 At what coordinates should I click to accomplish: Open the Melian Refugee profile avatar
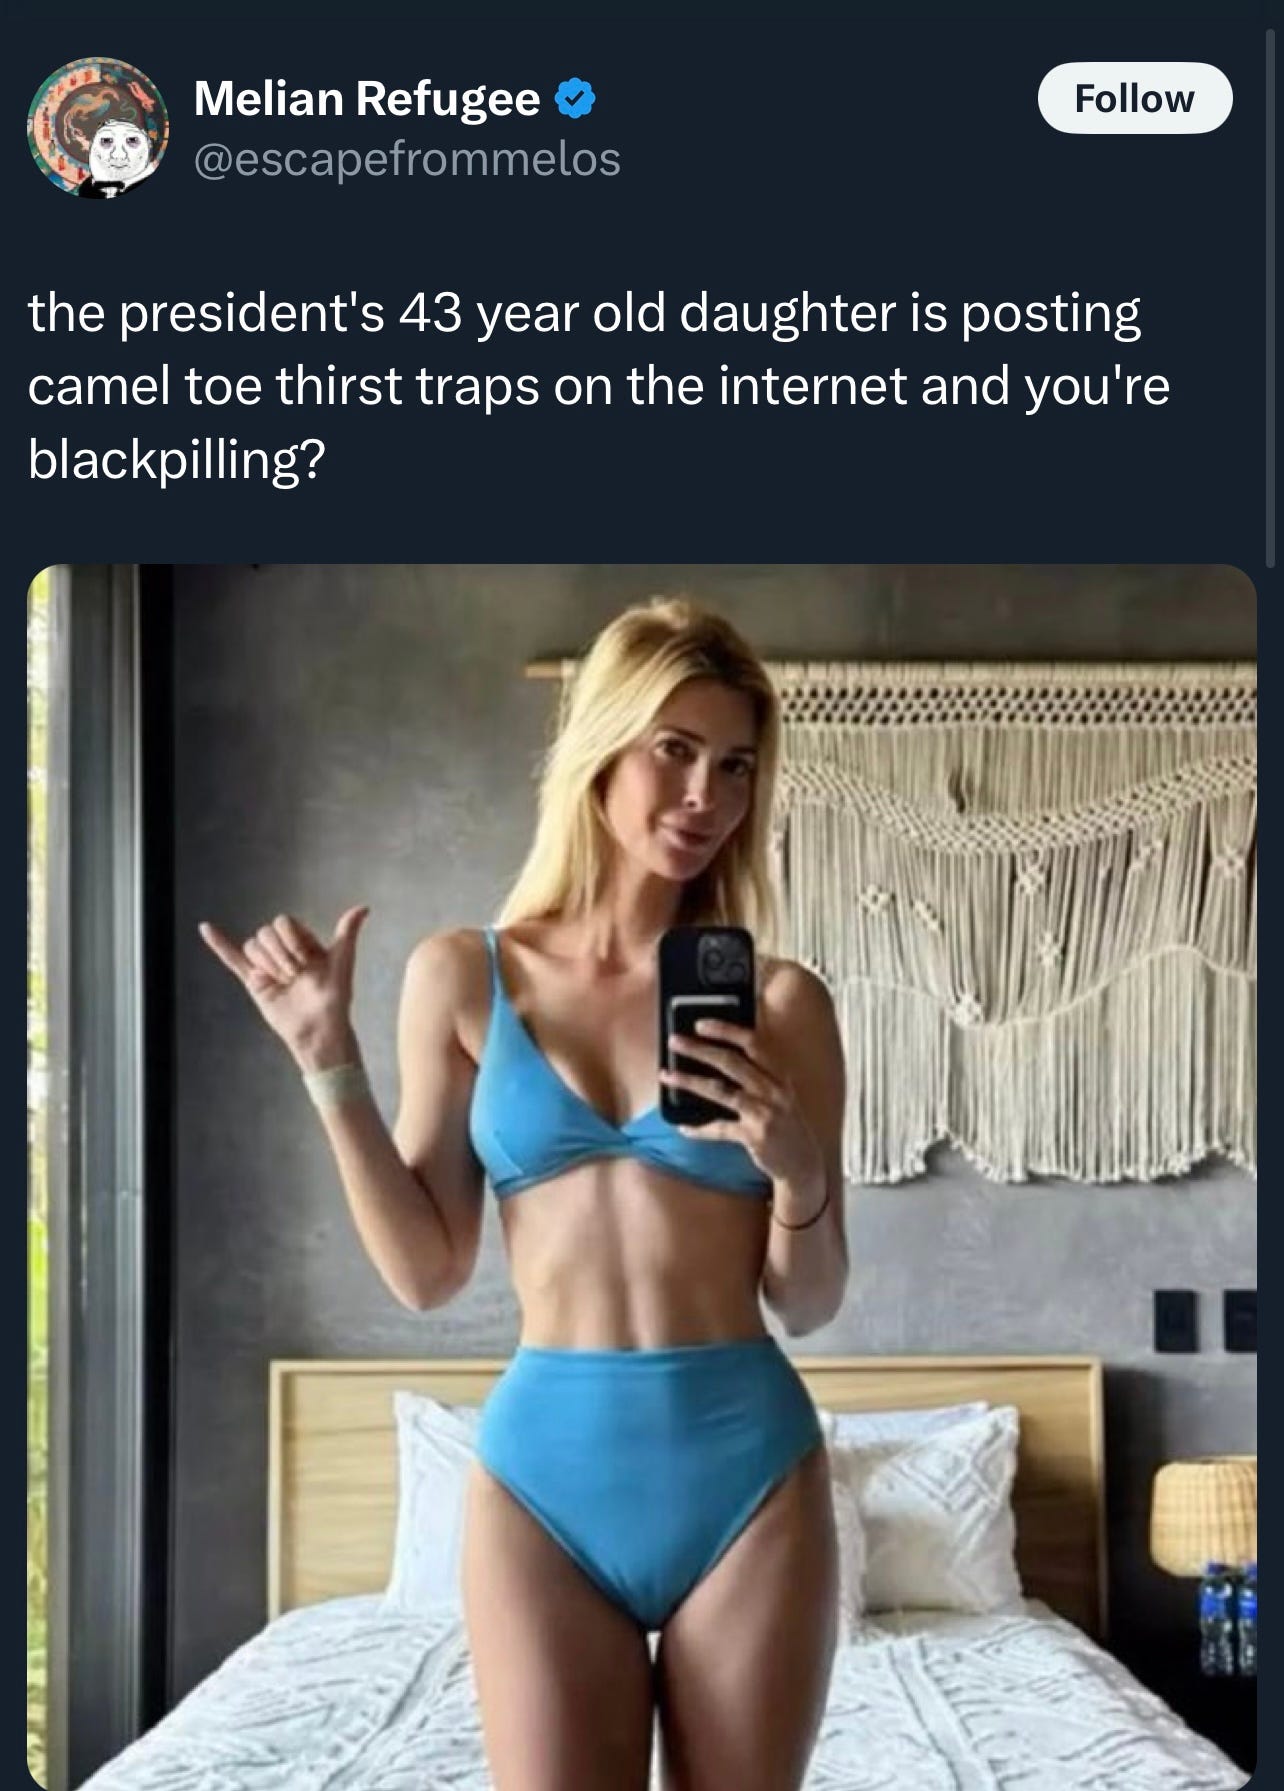[98, 127]
